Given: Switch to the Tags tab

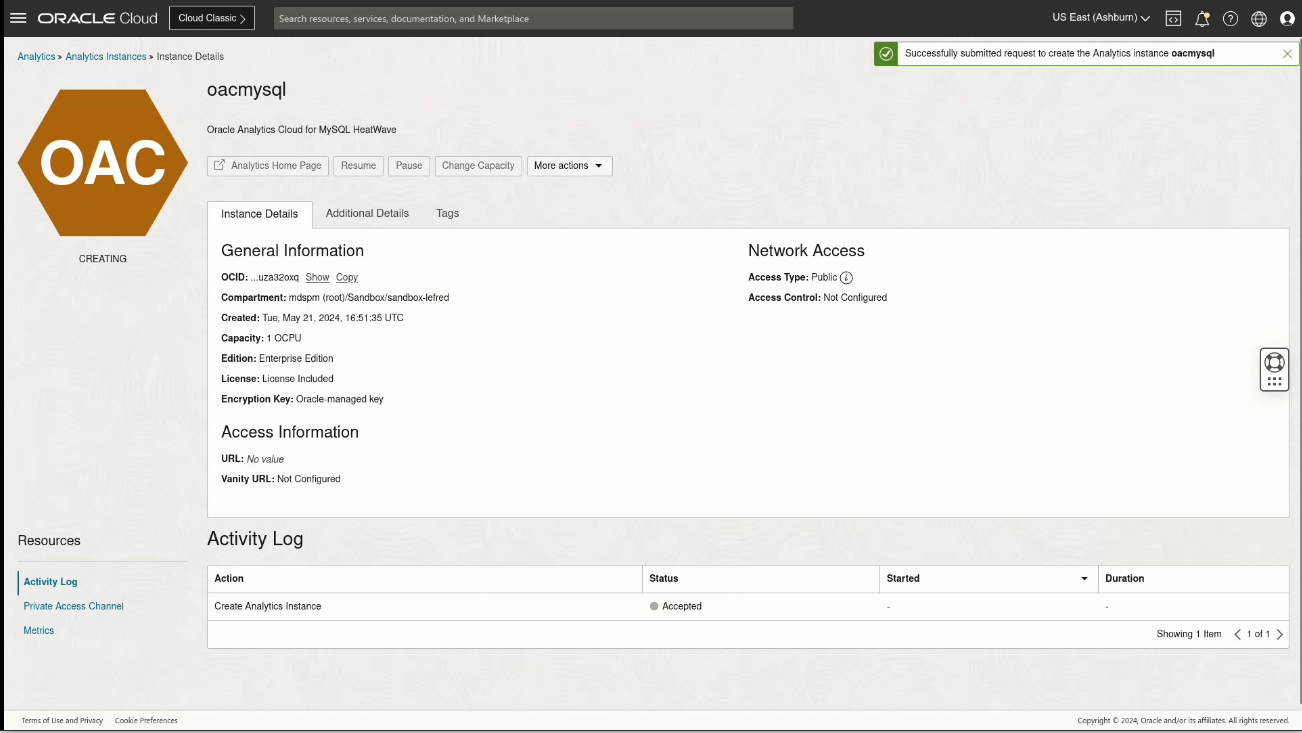Looking at the screenshot, I should [x=447, y=213].
